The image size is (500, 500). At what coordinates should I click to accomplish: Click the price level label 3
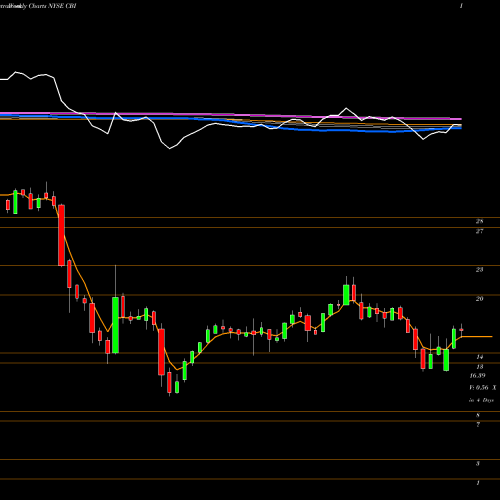click(478, 464)
